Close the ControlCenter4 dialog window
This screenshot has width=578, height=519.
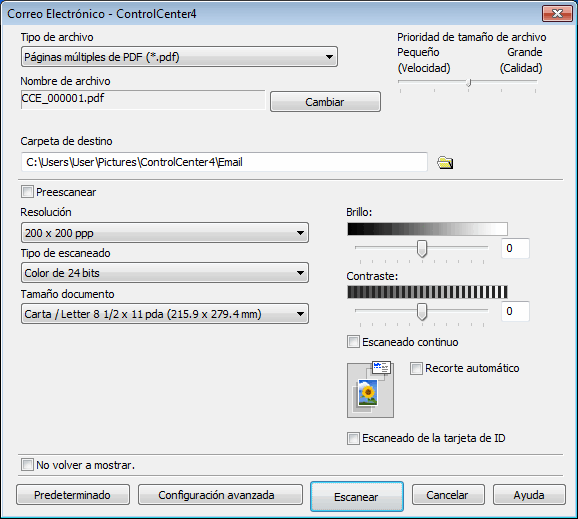(x=557, y=14)
